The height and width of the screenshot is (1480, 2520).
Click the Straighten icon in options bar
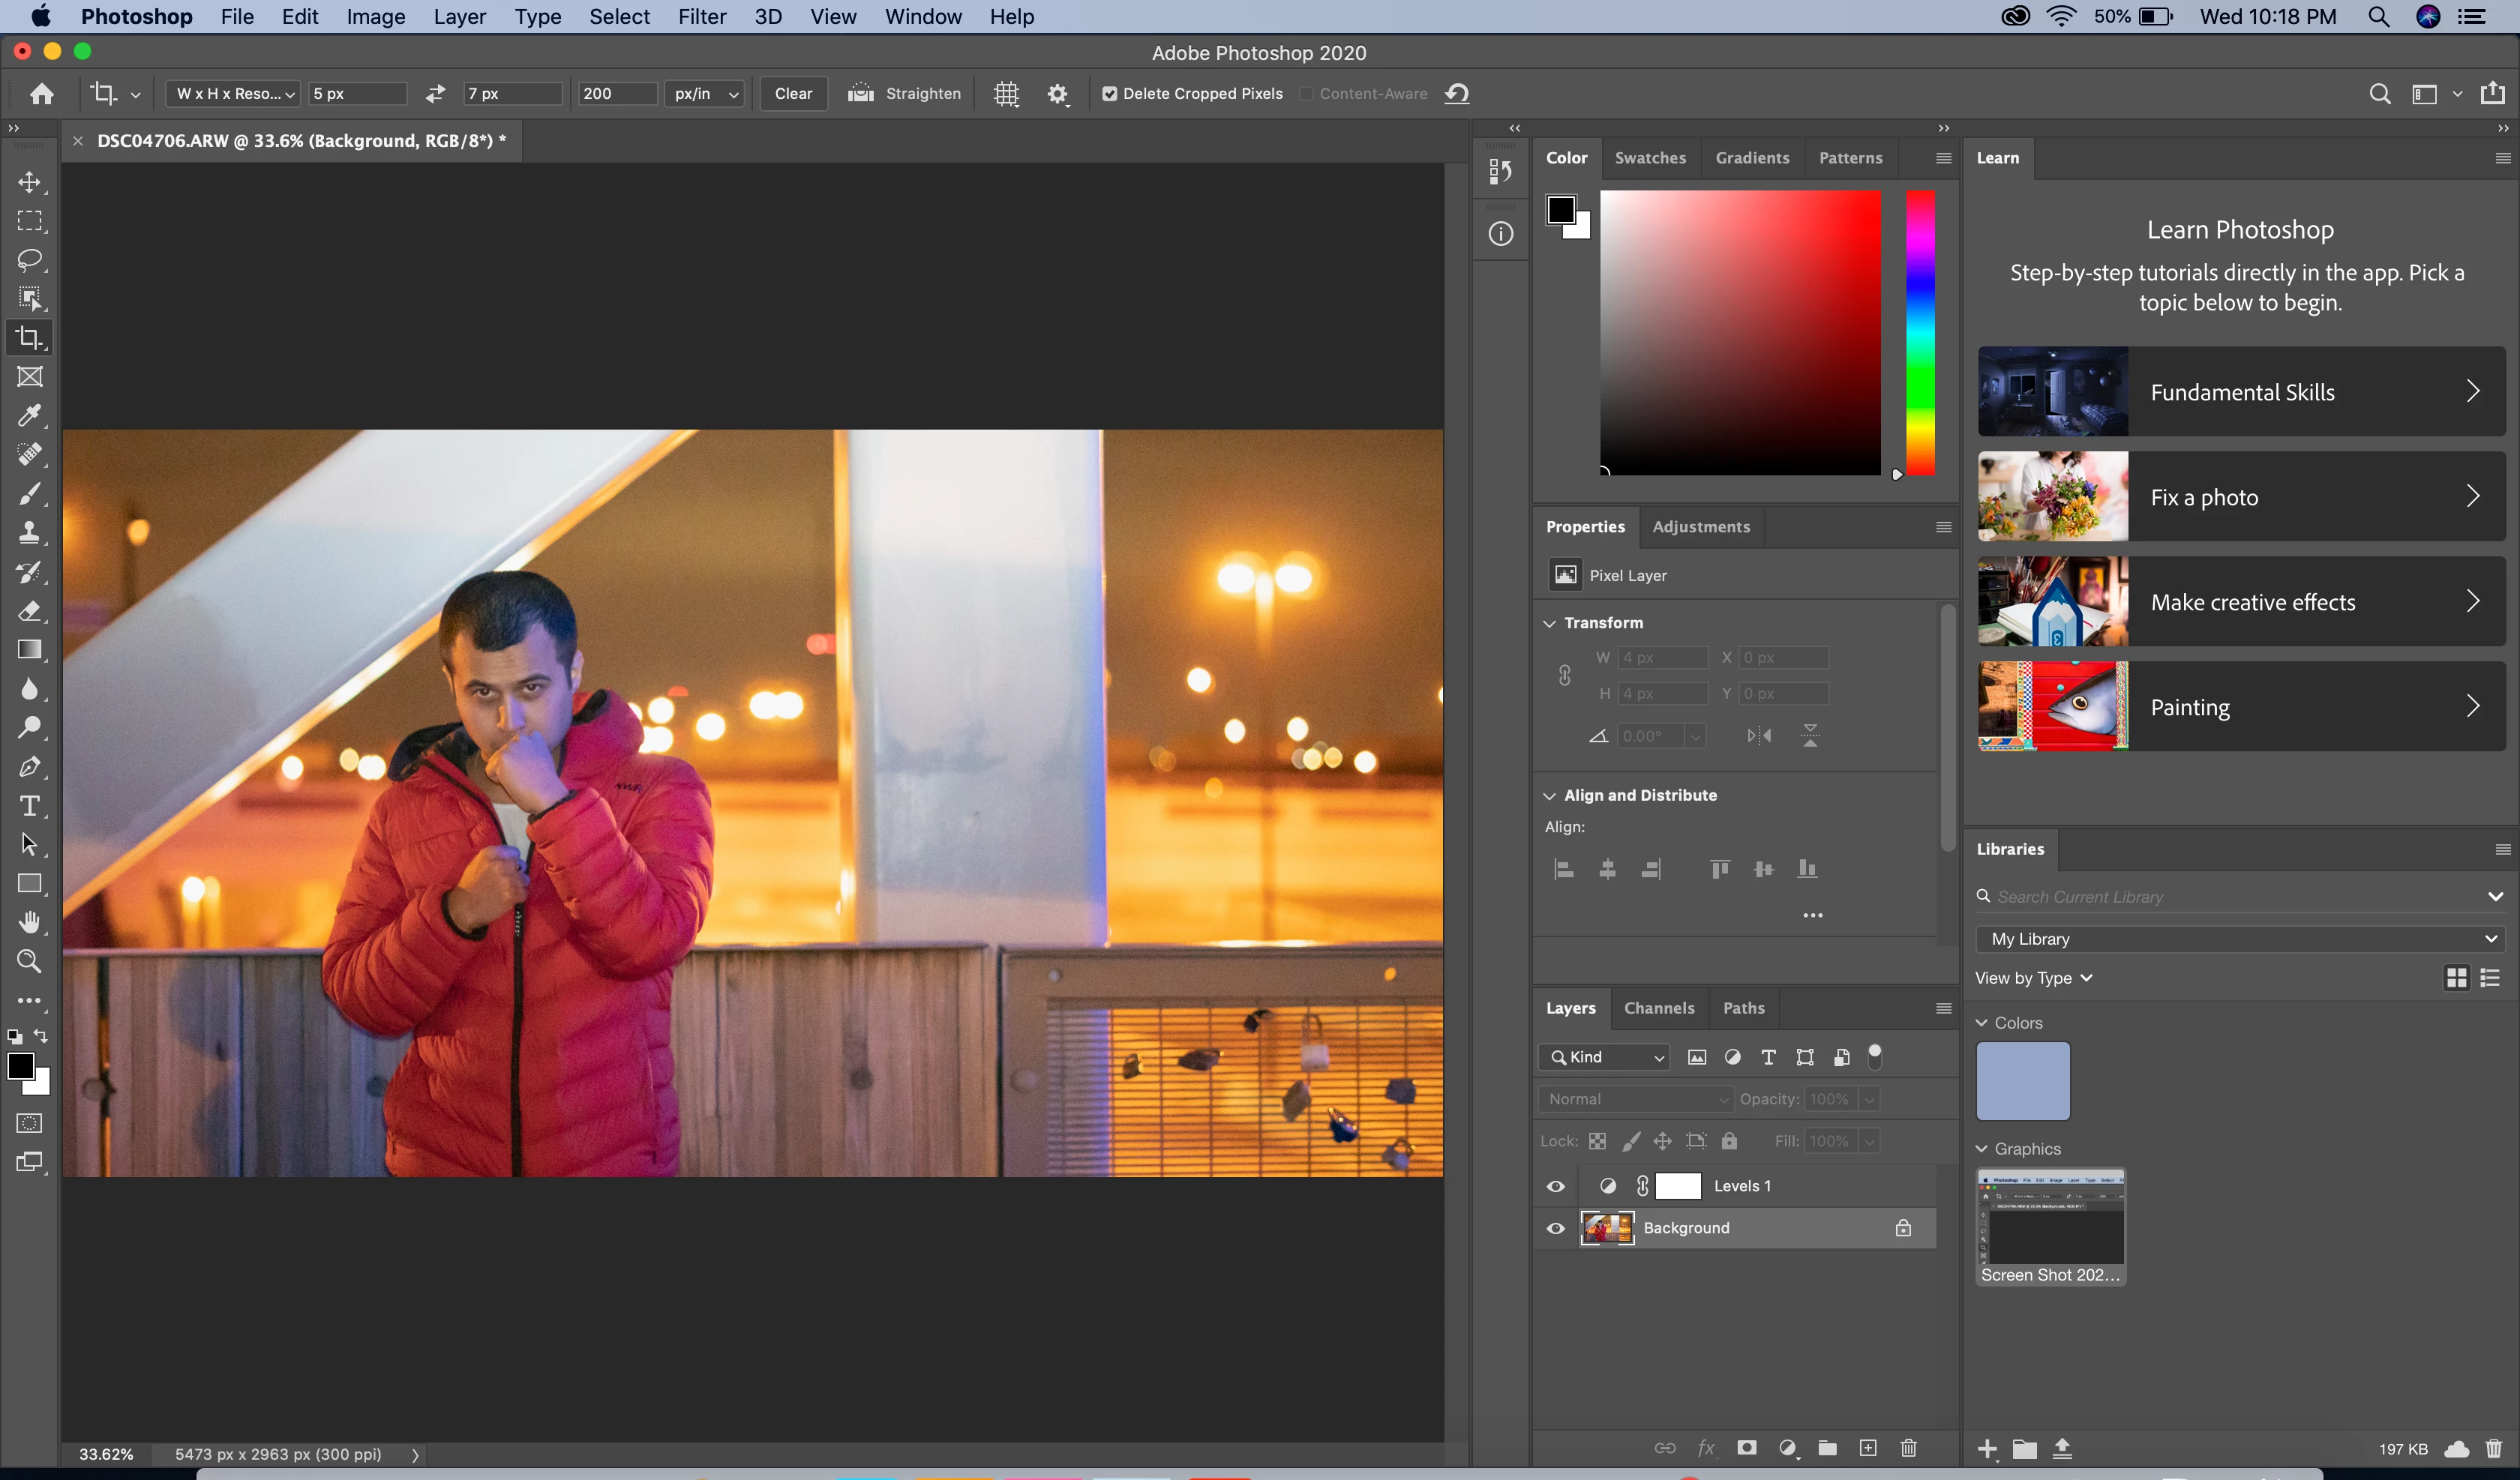860,94
